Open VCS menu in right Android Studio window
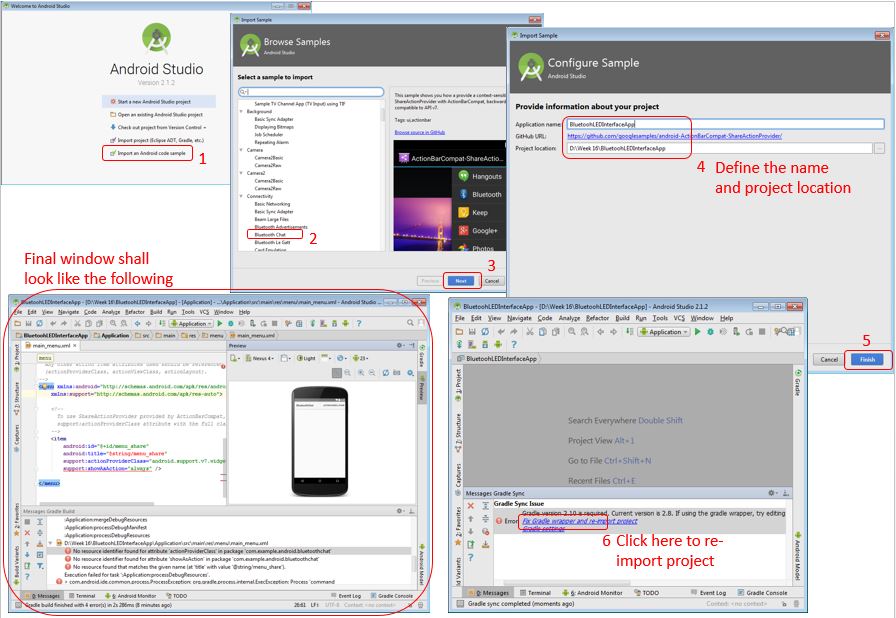Screen dimensions: 896x618 point(679,318)
